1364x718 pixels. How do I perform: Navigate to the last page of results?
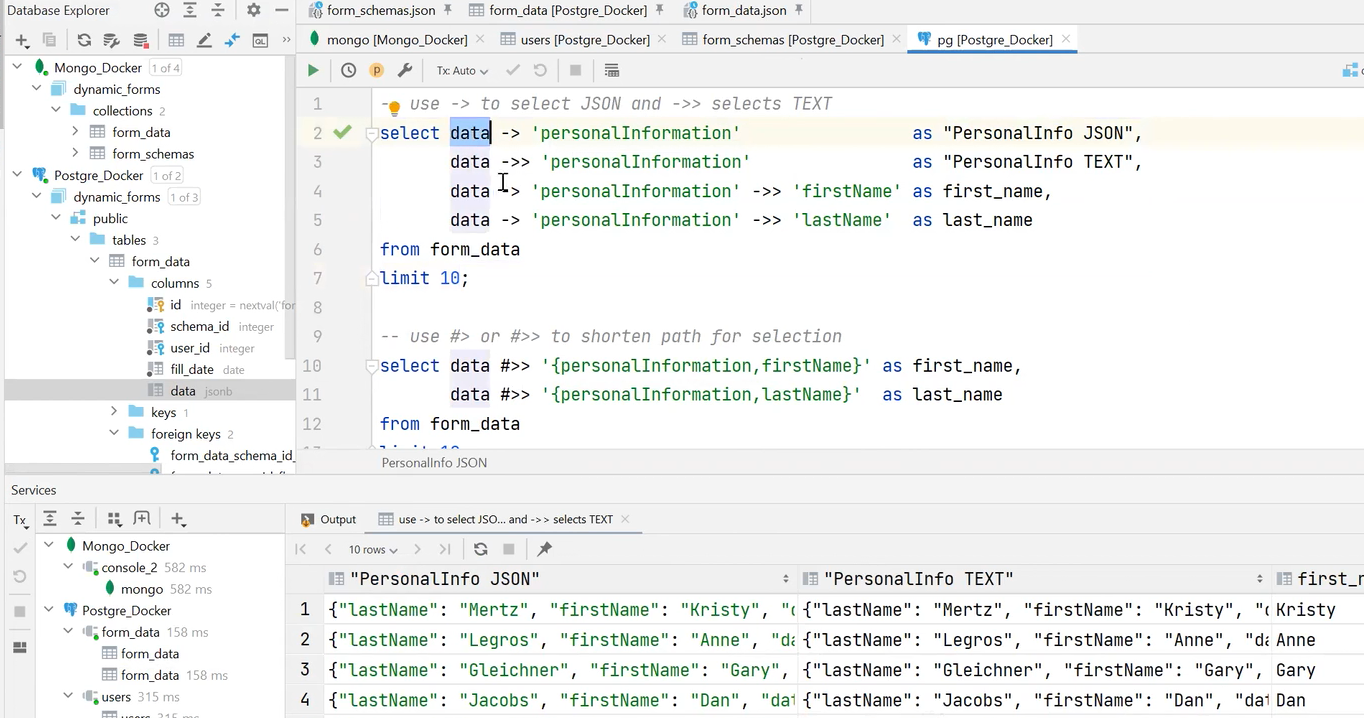[x=444, y=548]
